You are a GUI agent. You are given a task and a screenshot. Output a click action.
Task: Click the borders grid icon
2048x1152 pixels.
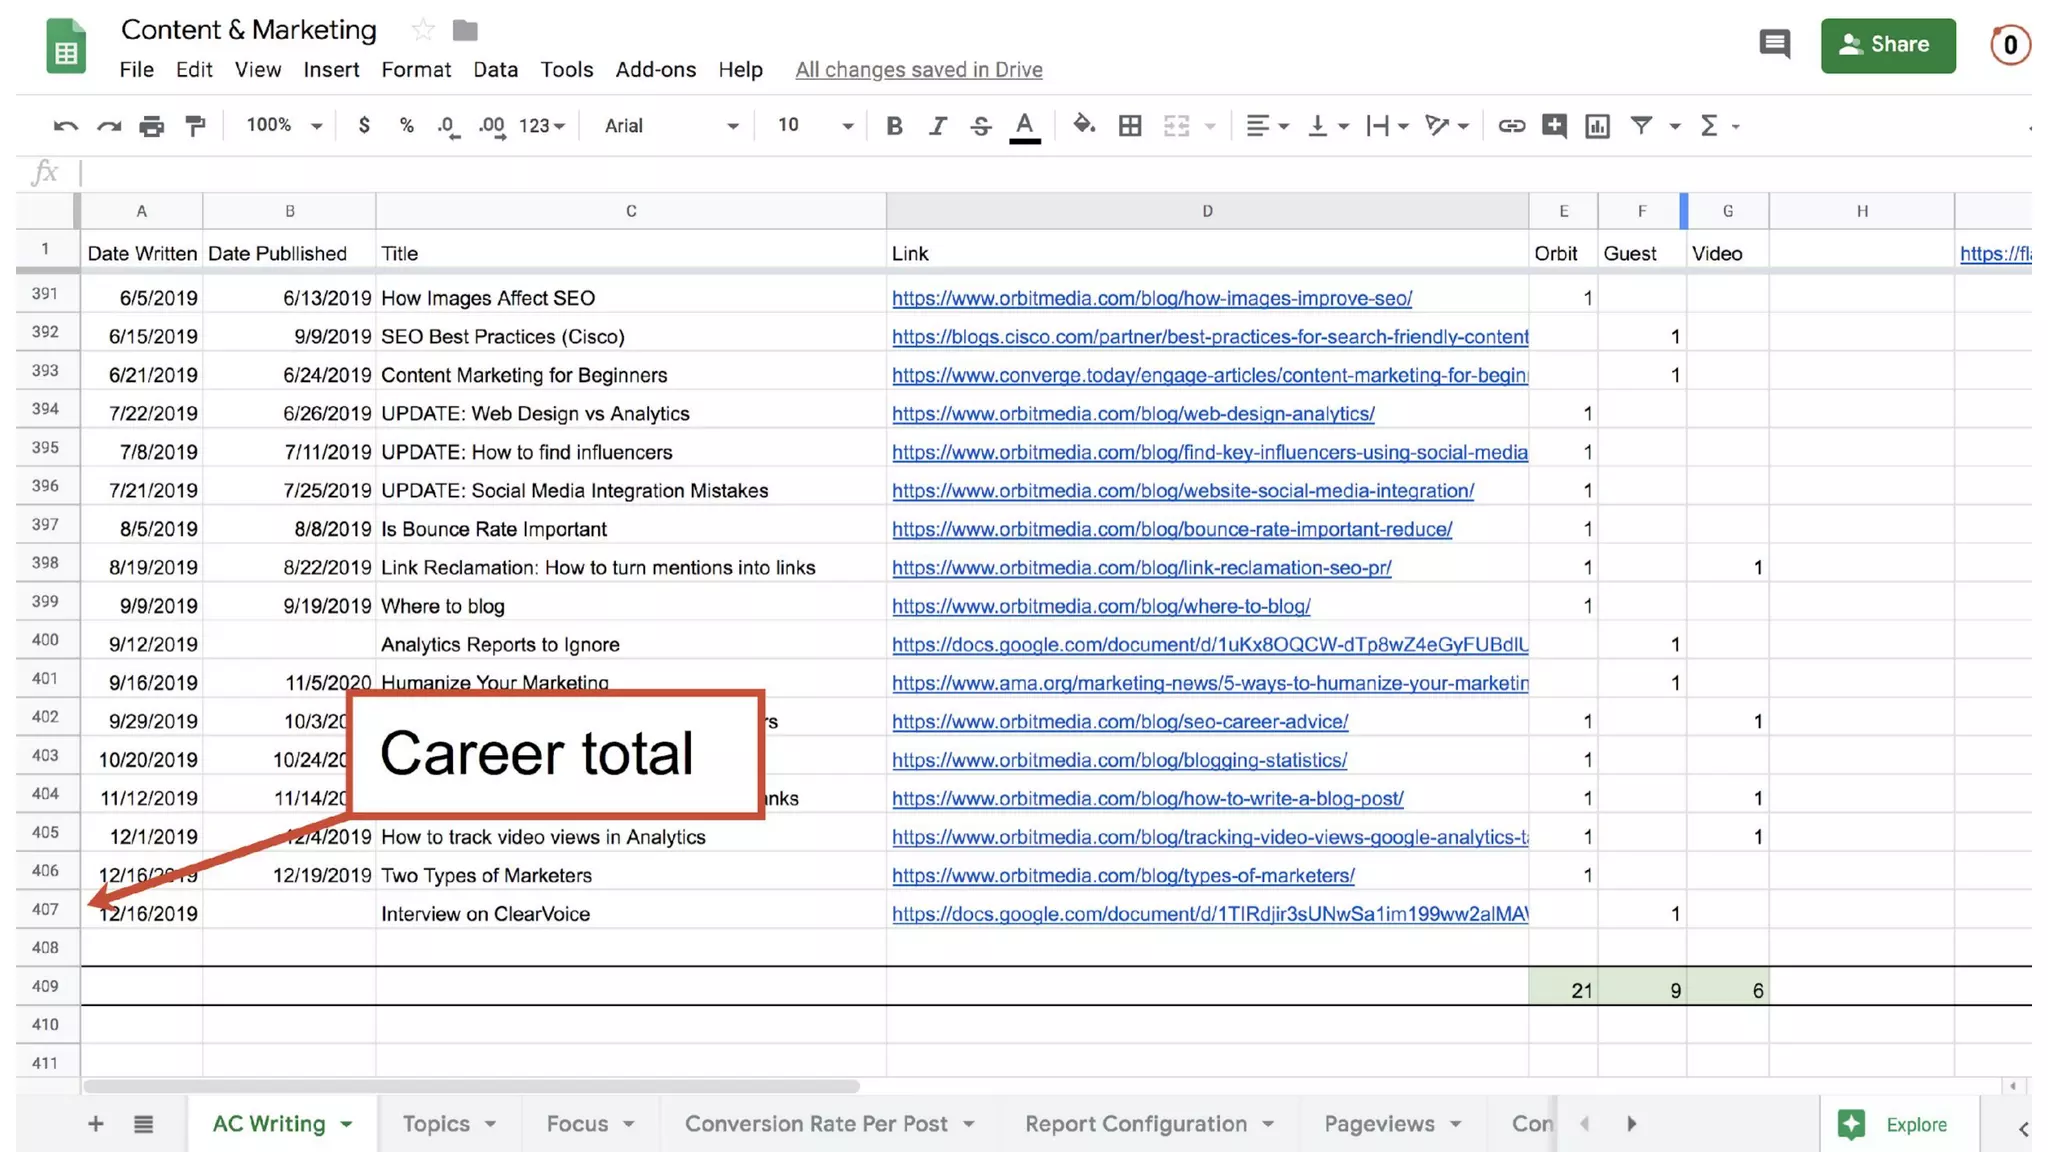pos(1130,126)
